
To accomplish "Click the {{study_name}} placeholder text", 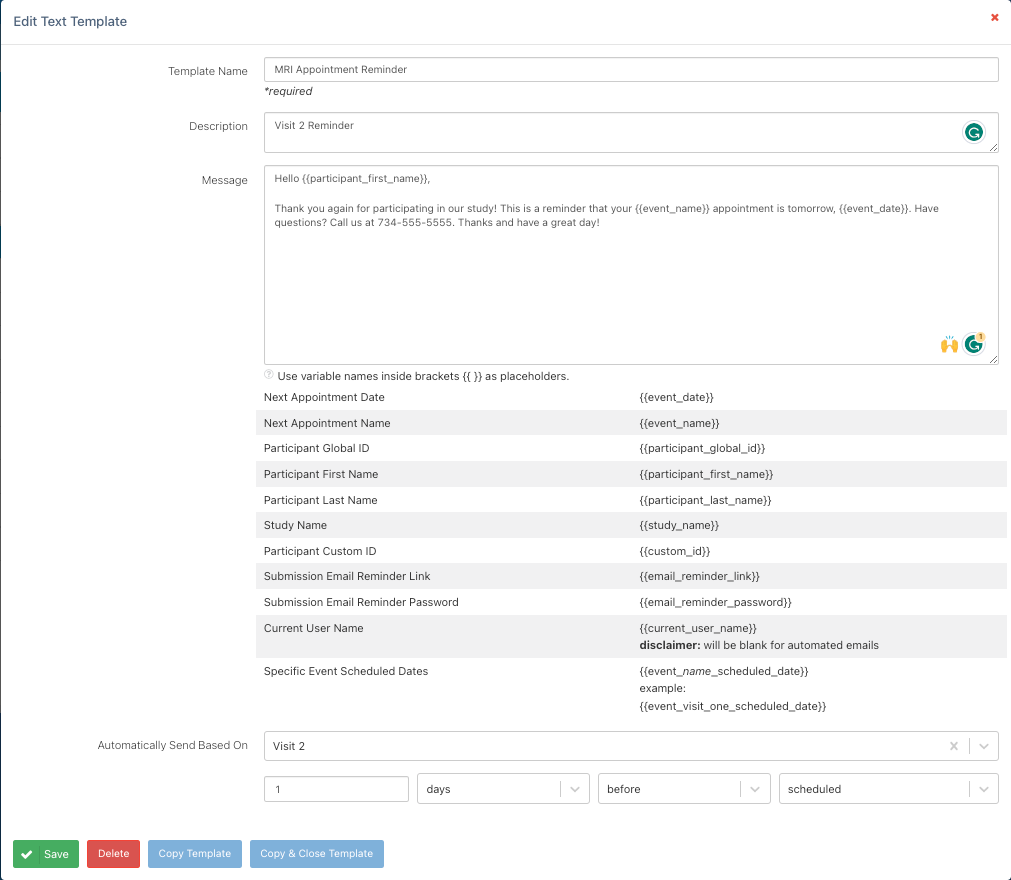I will 679,525.
